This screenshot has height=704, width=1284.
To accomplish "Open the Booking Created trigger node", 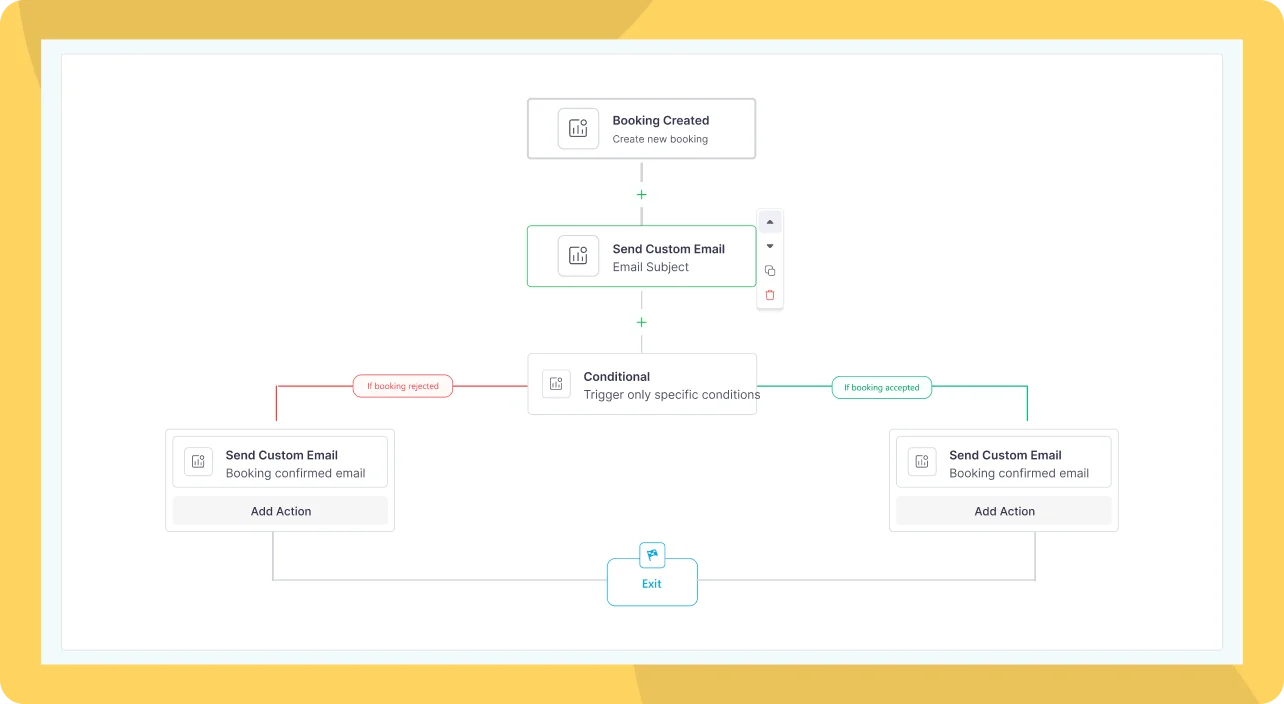I will [x=660, y=129].
